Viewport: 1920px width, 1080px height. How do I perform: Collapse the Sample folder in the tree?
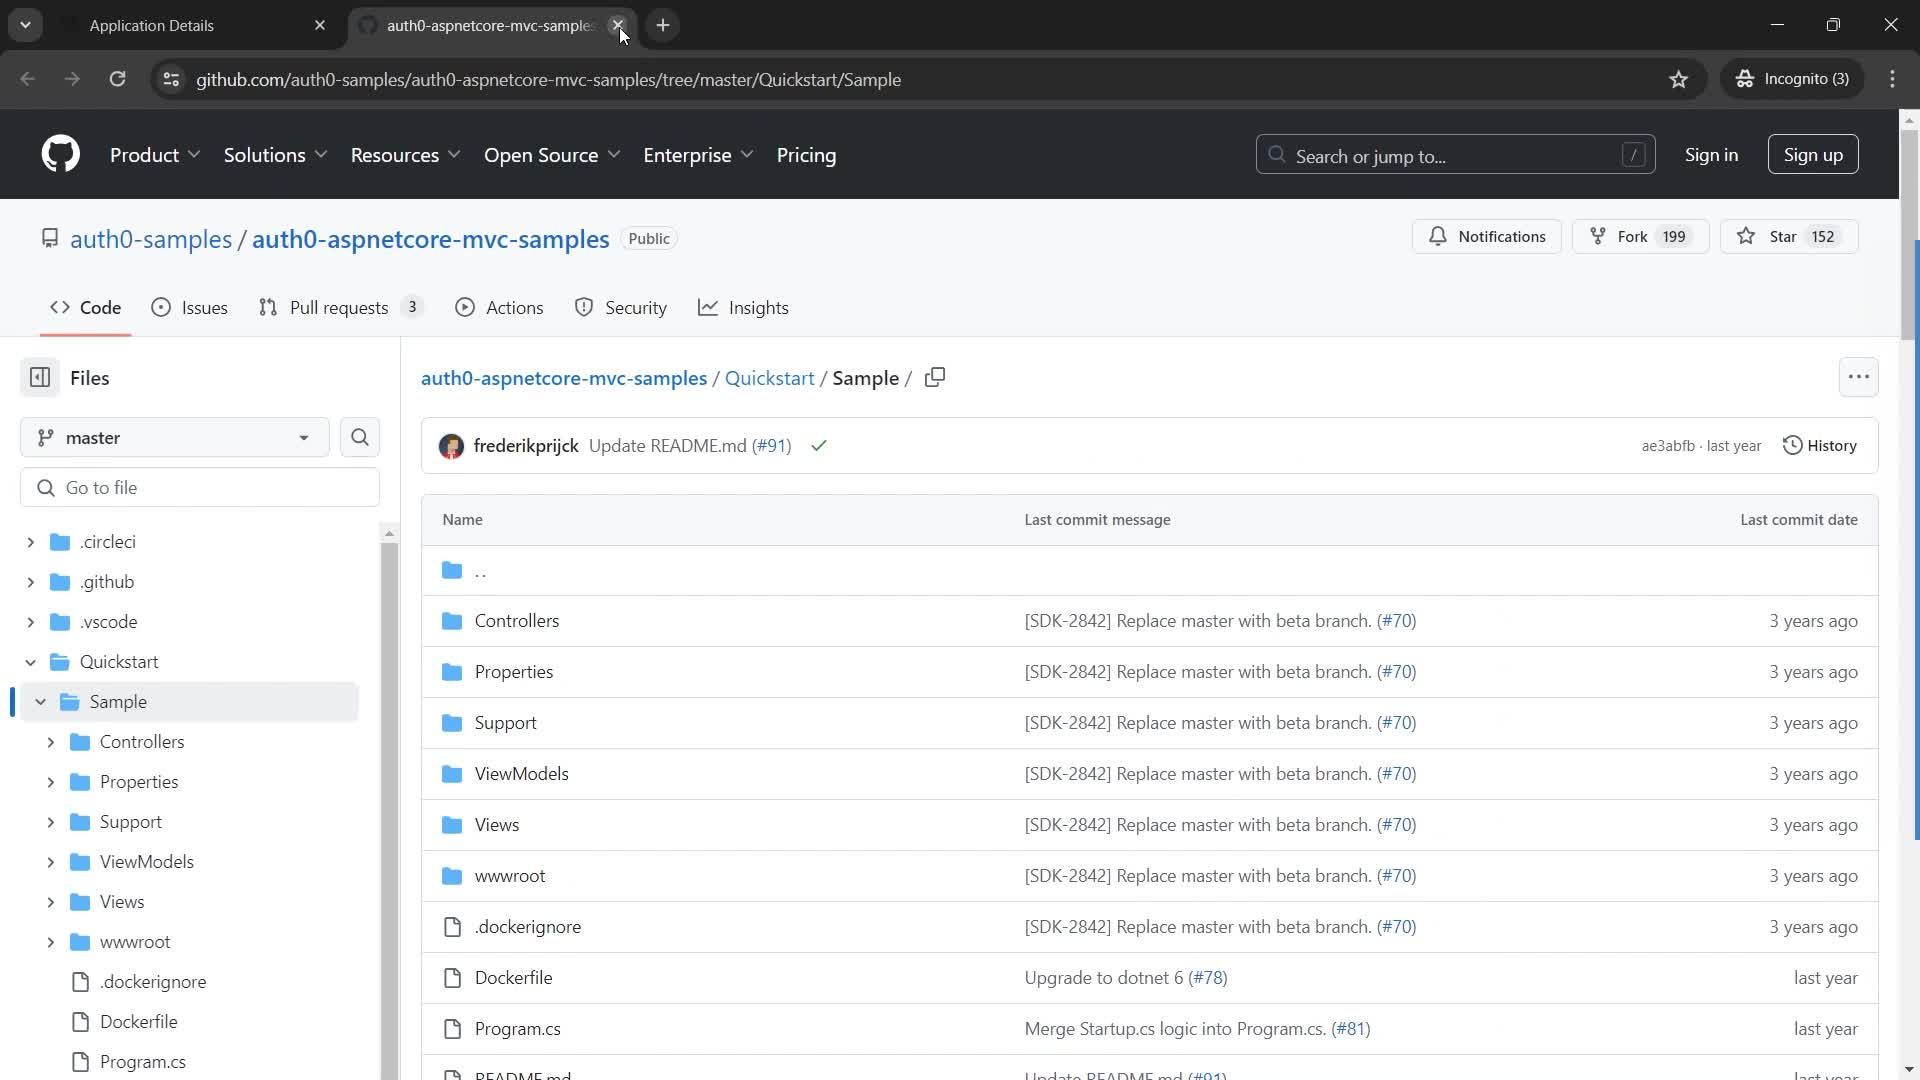(40, 702)
